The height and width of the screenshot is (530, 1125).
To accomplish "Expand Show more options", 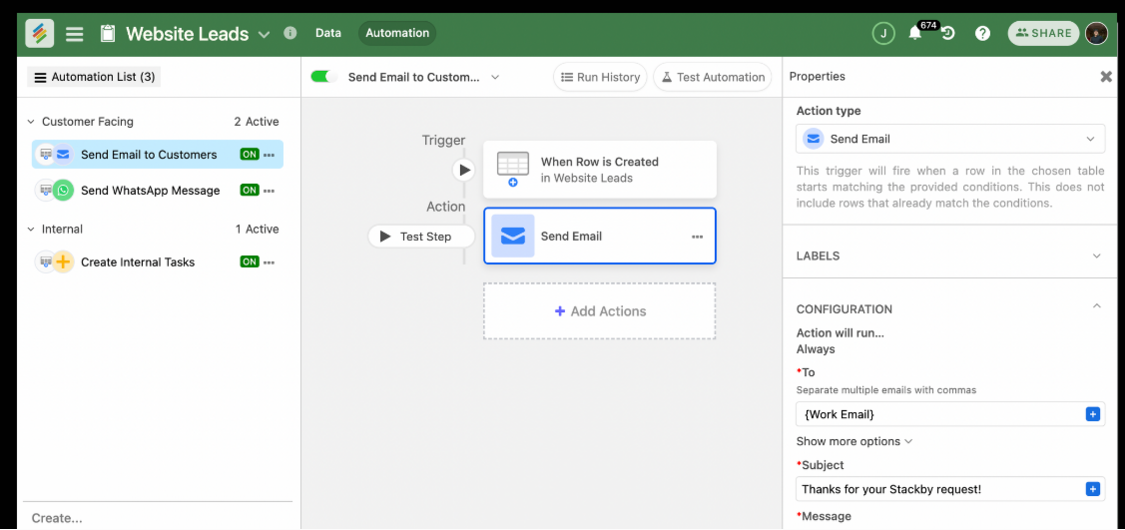I will pyautogui.click(x=854, y=441).
